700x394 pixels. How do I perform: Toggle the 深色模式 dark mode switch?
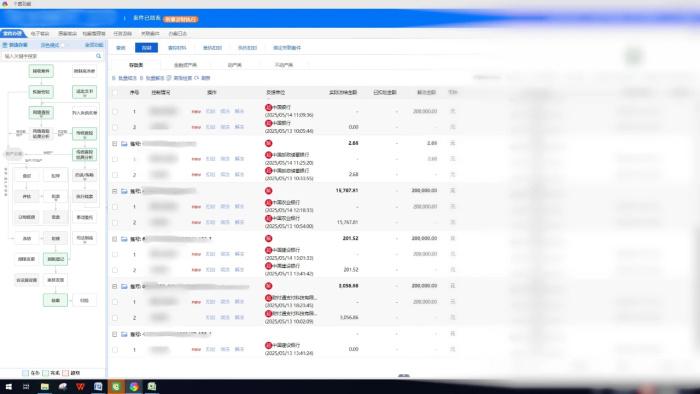[x=65, y=45]
